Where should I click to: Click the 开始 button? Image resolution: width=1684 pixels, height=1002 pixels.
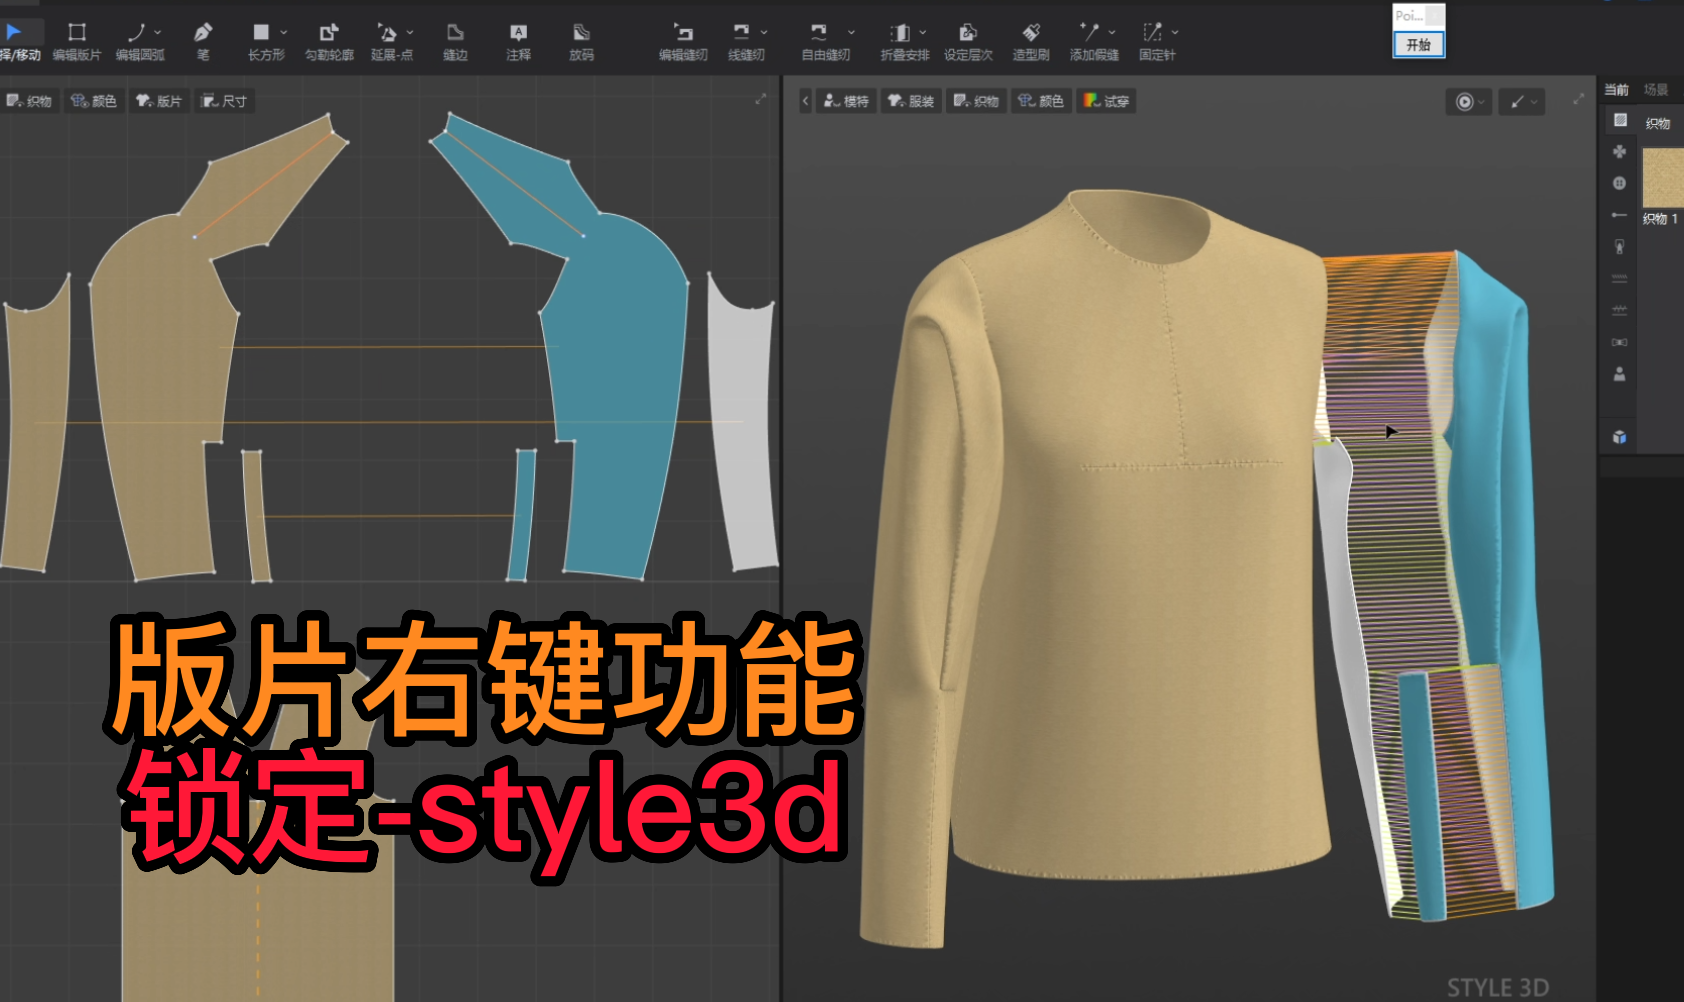(1418, 45)
